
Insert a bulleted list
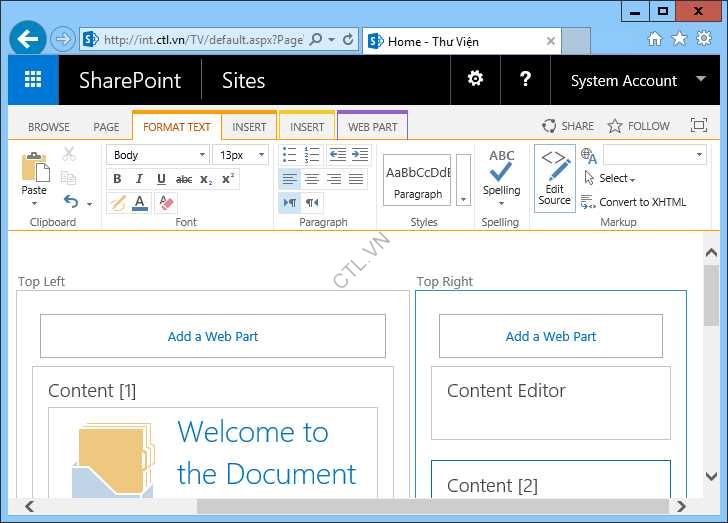click(x=289, y=155)
